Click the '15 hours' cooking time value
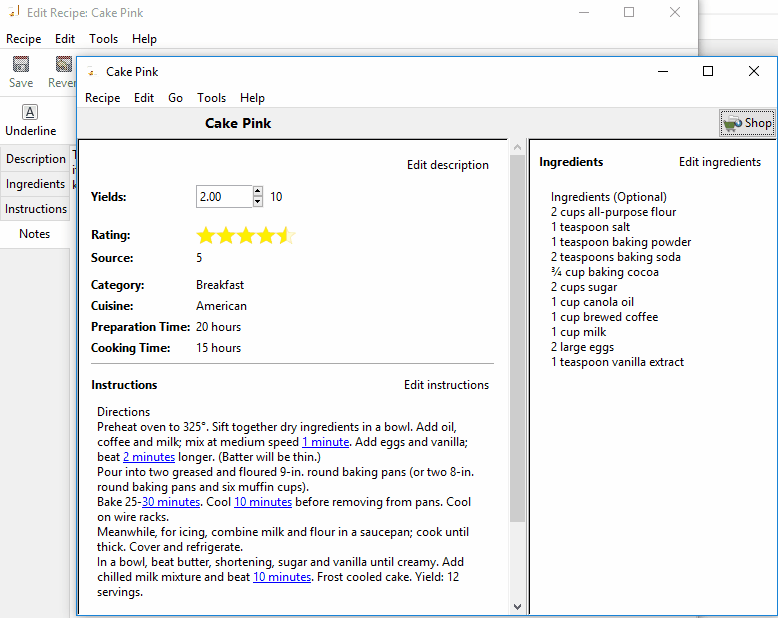 tap(218, 348)
